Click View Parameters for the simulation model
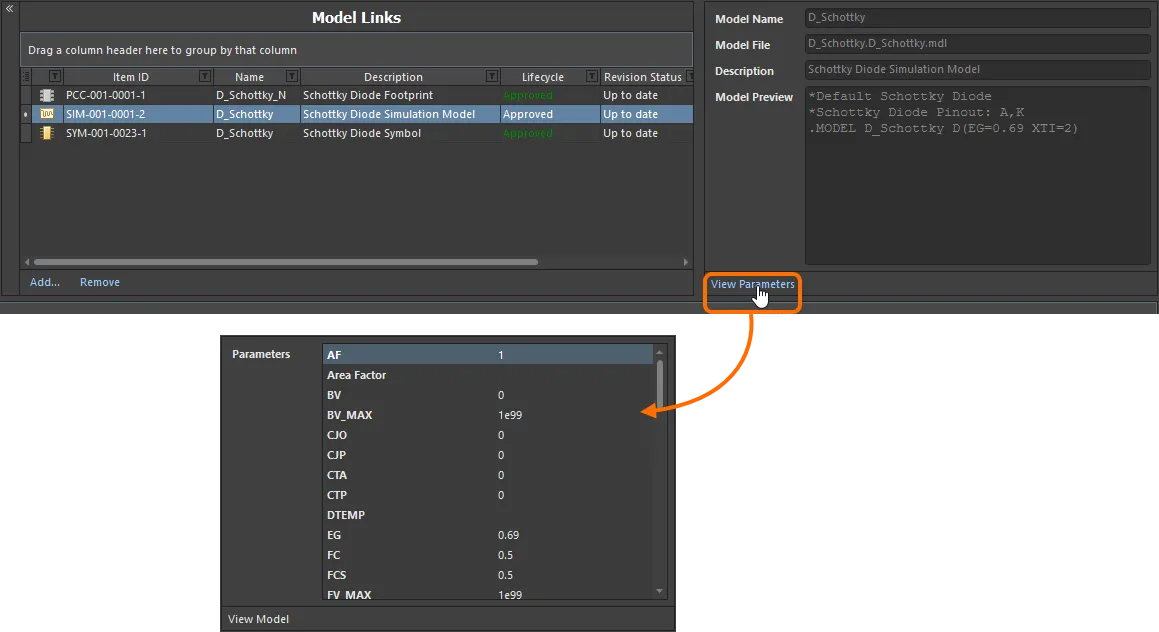1159x632 pixels. point(752,284)
